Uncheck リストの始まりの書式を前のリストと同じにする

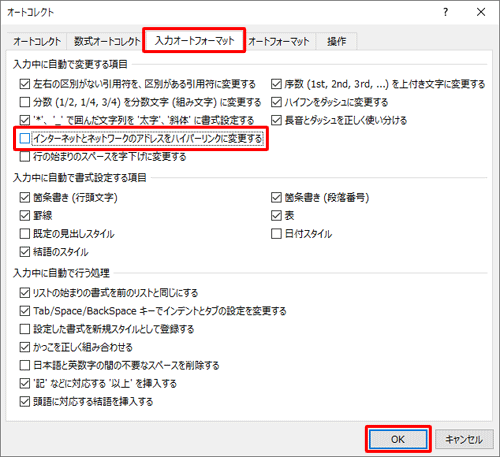click(25, 293)
